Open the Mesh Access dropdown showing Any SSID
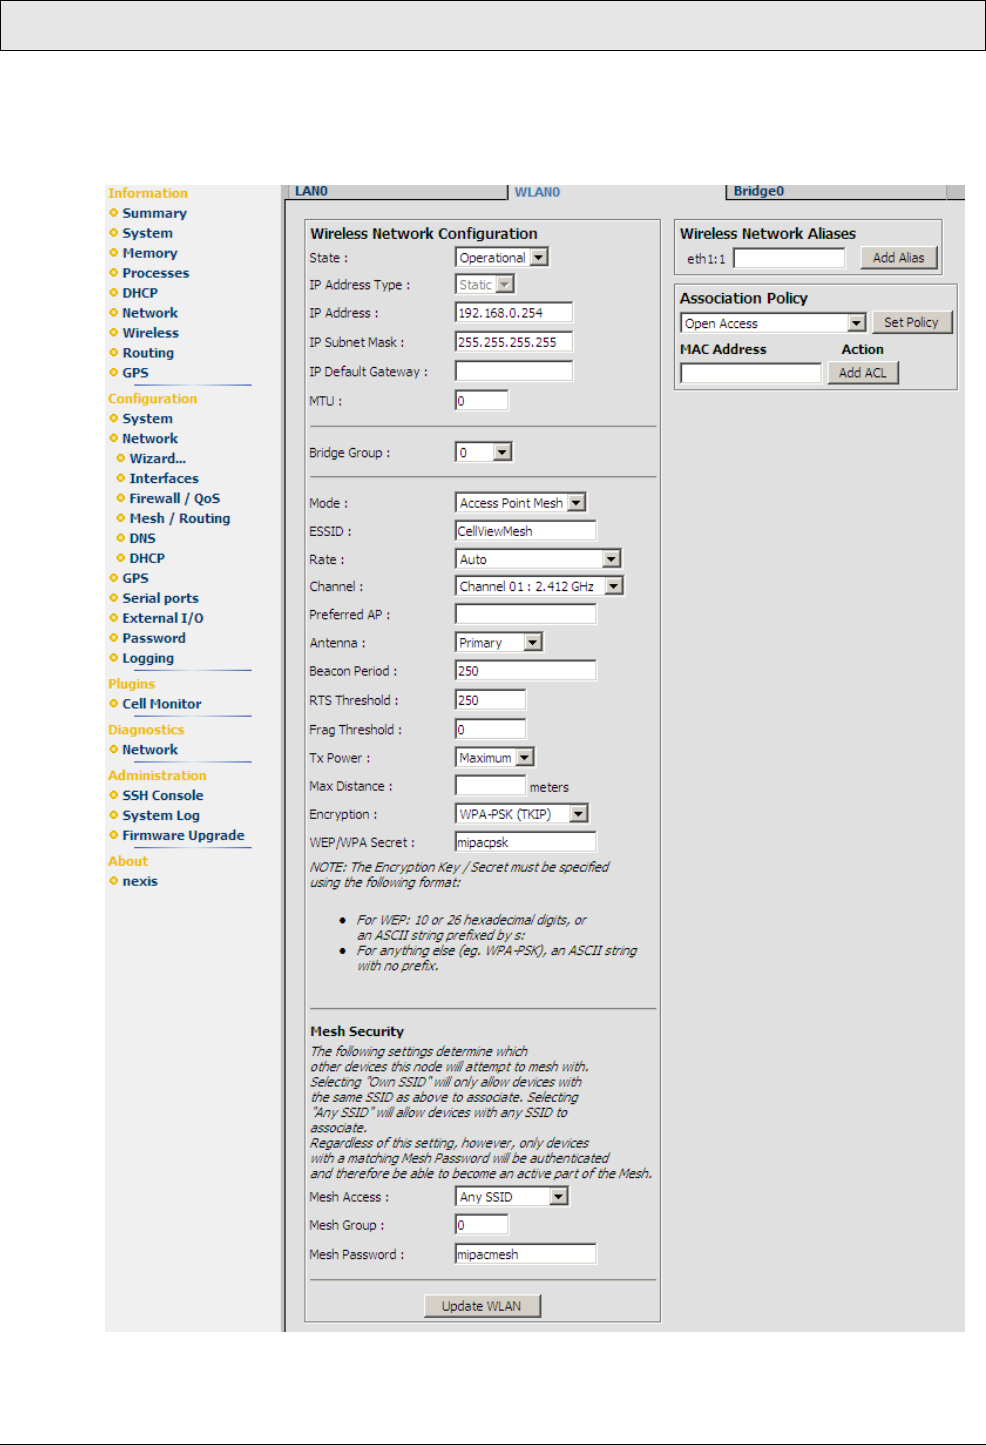986x1445 pixels. (x=512, y=1196)
